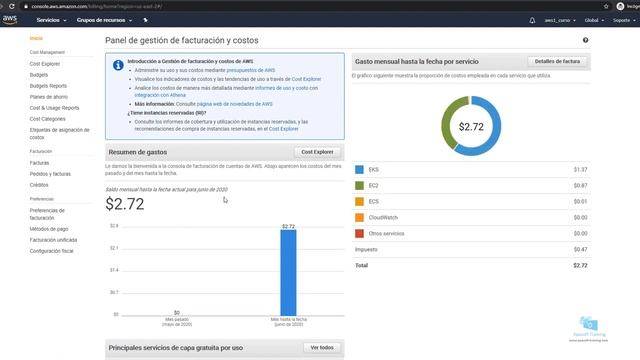Click the Cost Explorer button
Screen dimensions: 640x360
coord(317,152)
